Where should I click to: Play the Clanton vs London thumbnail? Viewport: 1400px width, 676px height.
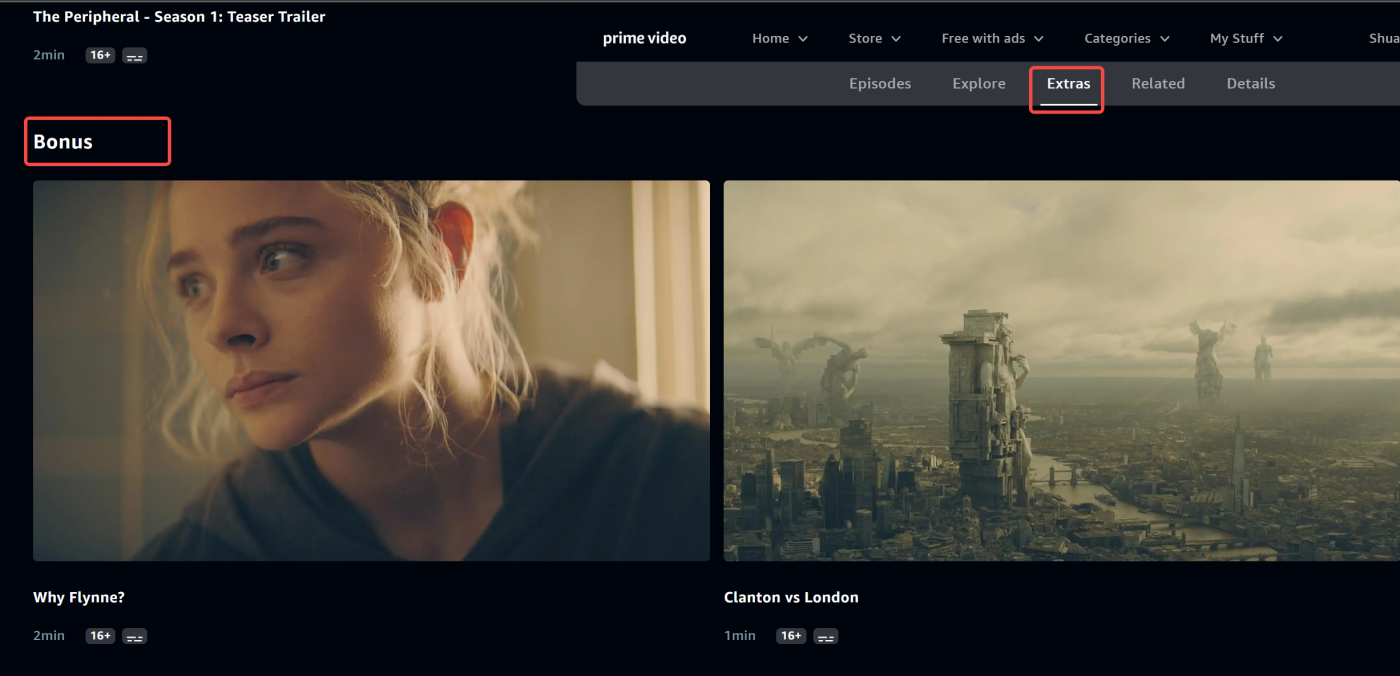coord(1062,370)
